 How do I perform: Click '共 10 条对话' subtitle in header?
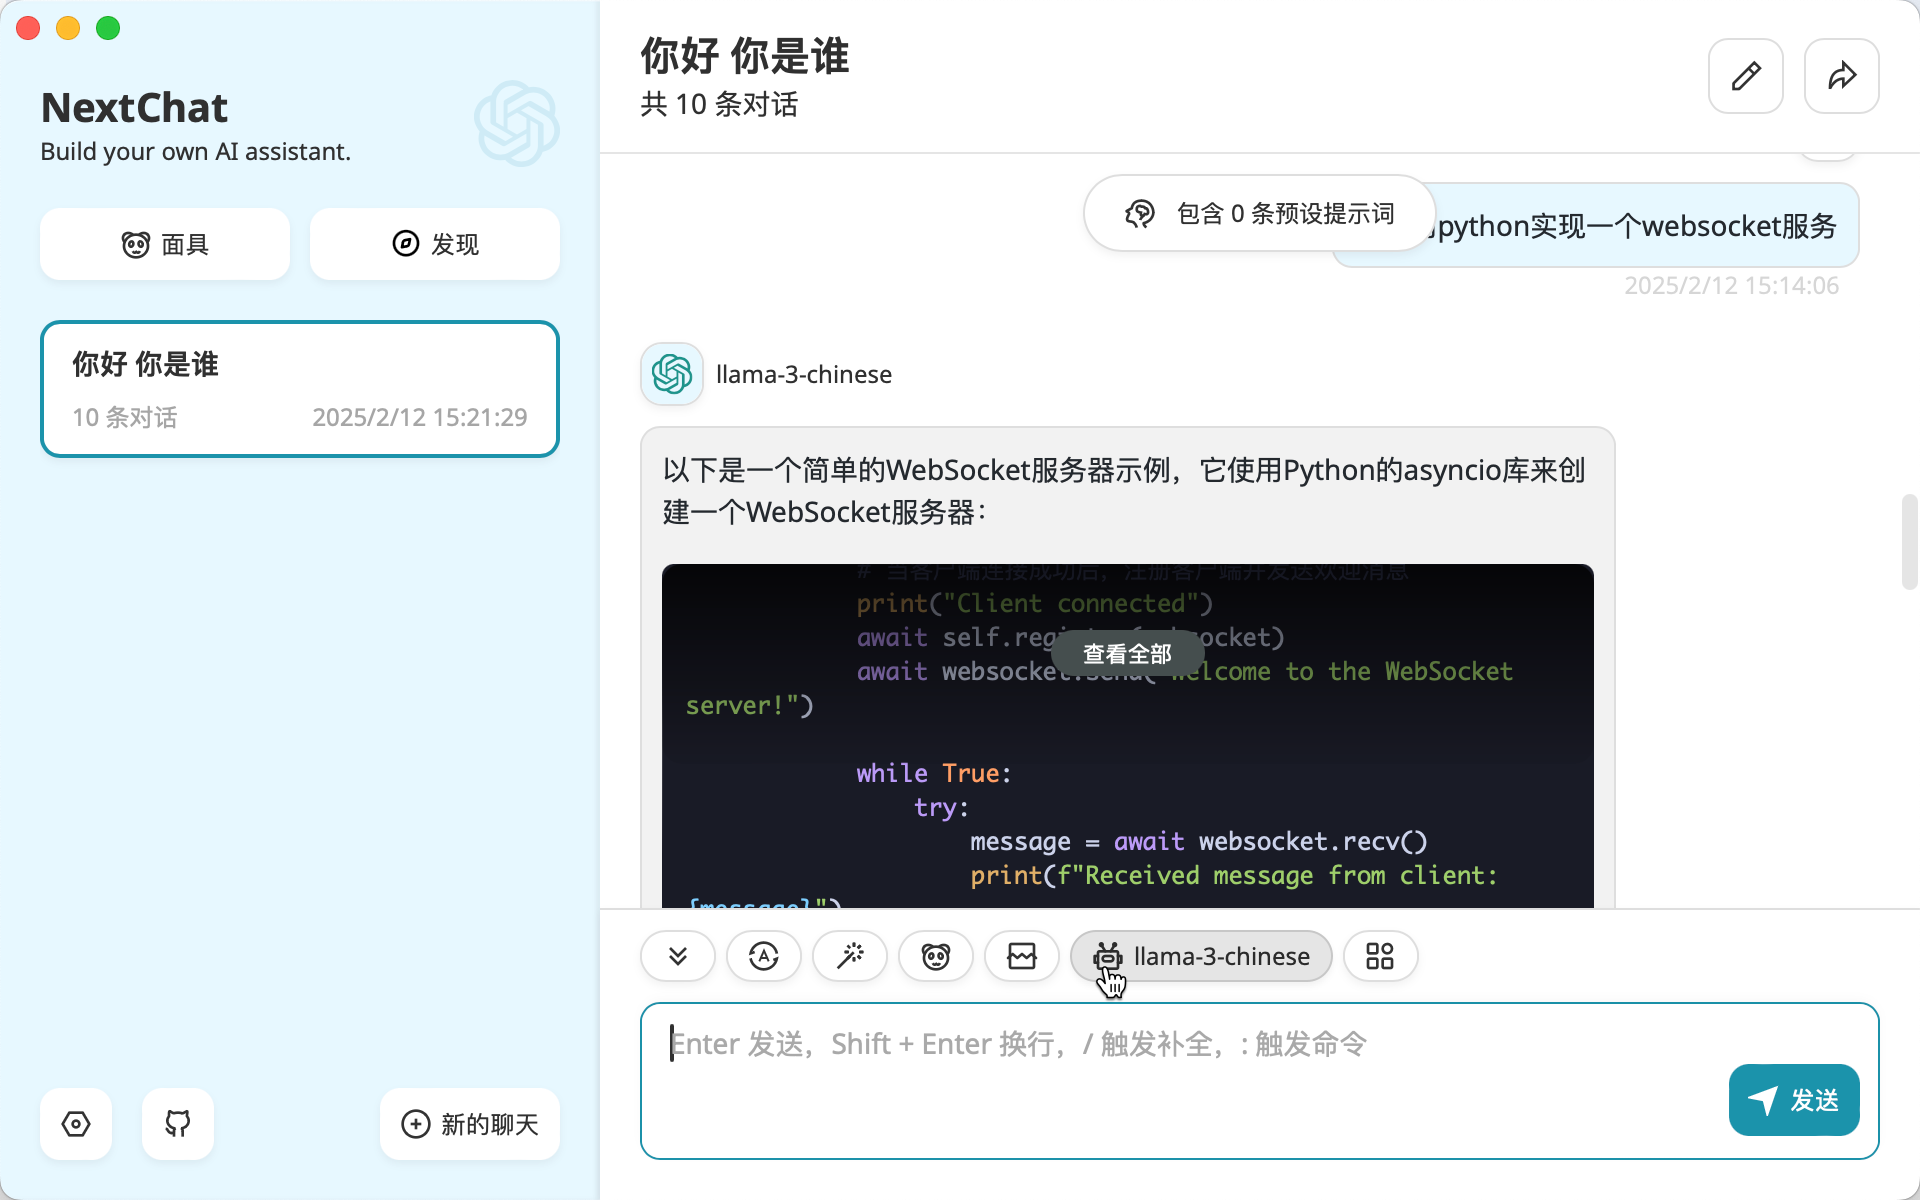719,104
